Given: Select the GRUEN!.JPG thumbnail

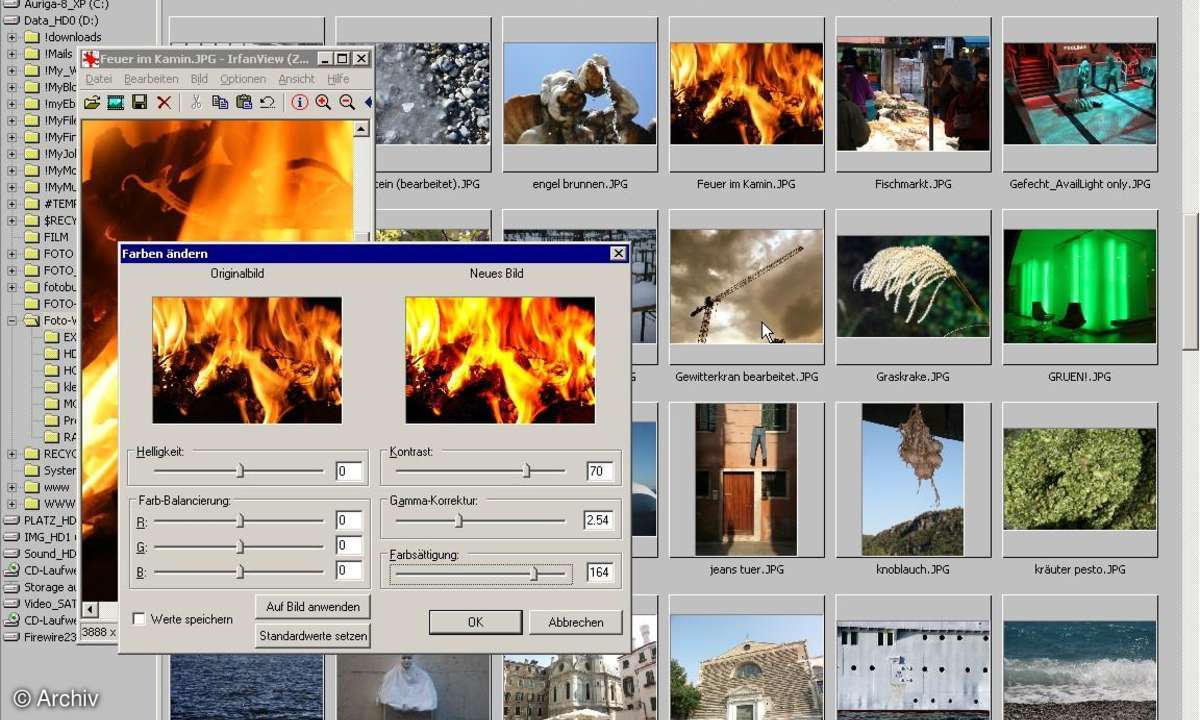Looking at the screenshot, I should pos(1080,287).
